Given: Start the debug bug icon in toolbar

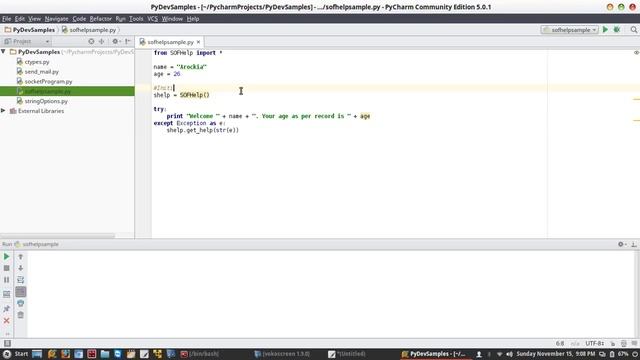Looking at the screenshot, I should [617, 30].
